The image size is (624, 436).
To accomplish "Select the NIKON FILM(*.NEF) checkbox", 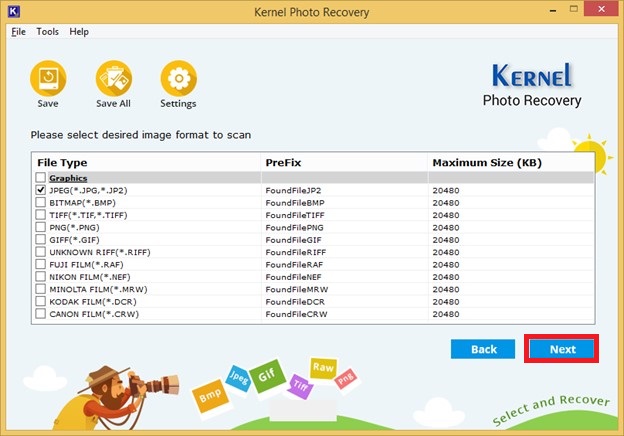I will coord(41,276).
